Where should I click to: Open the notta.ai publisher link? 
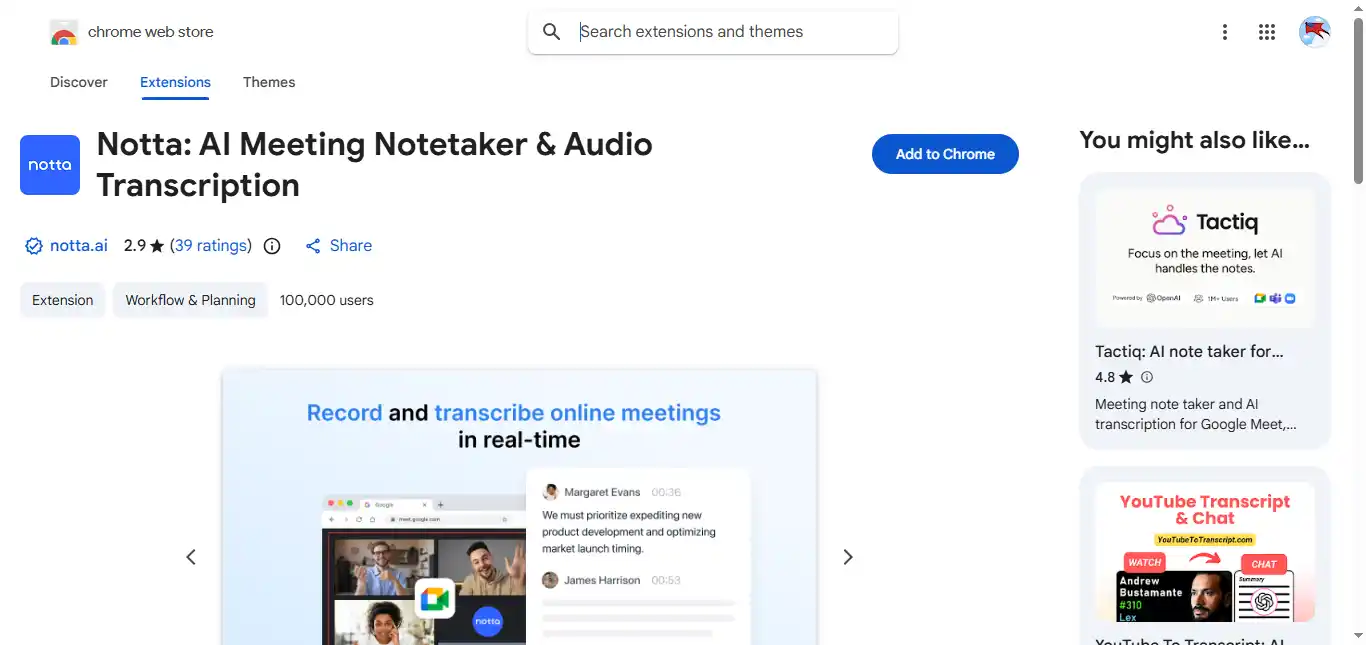[78, 246]
